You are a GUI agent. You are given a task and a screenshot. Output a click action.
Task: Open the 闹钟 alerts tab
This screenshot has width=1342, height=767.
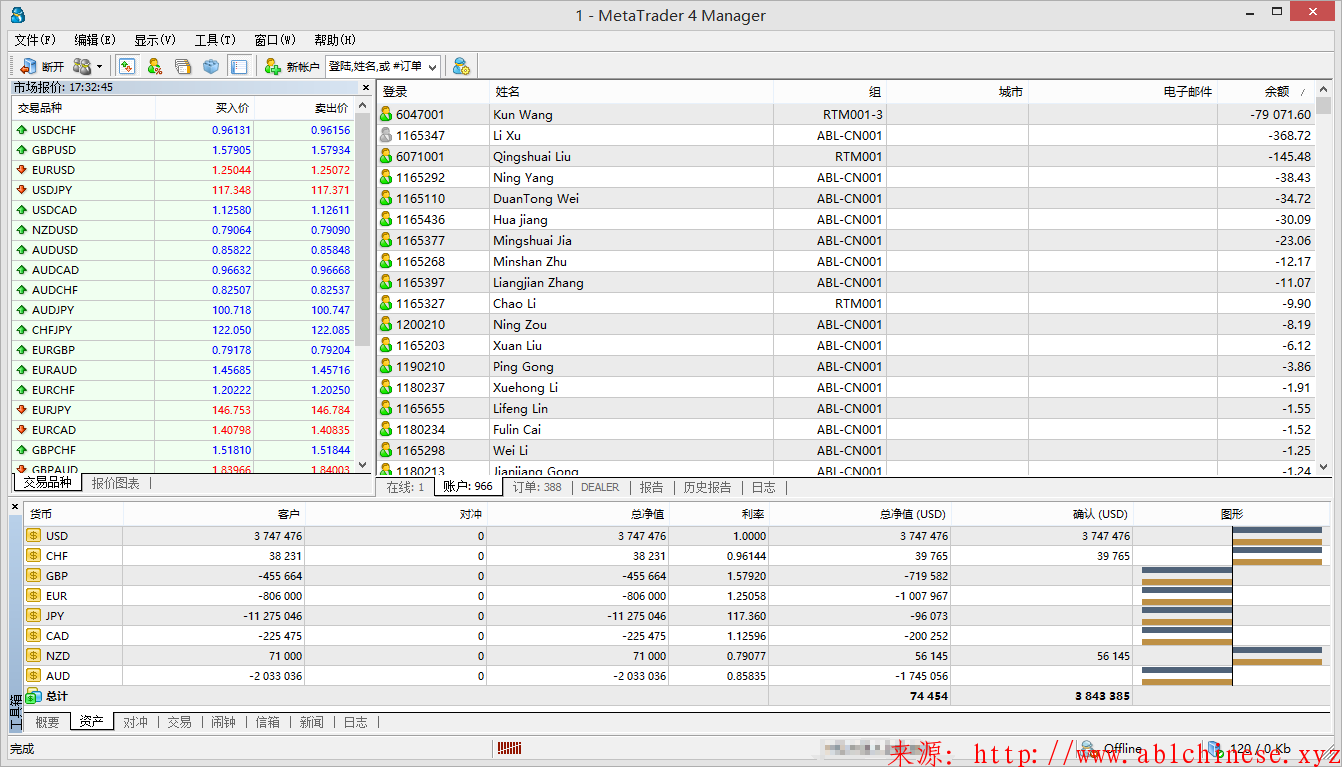tap(223, 722)
